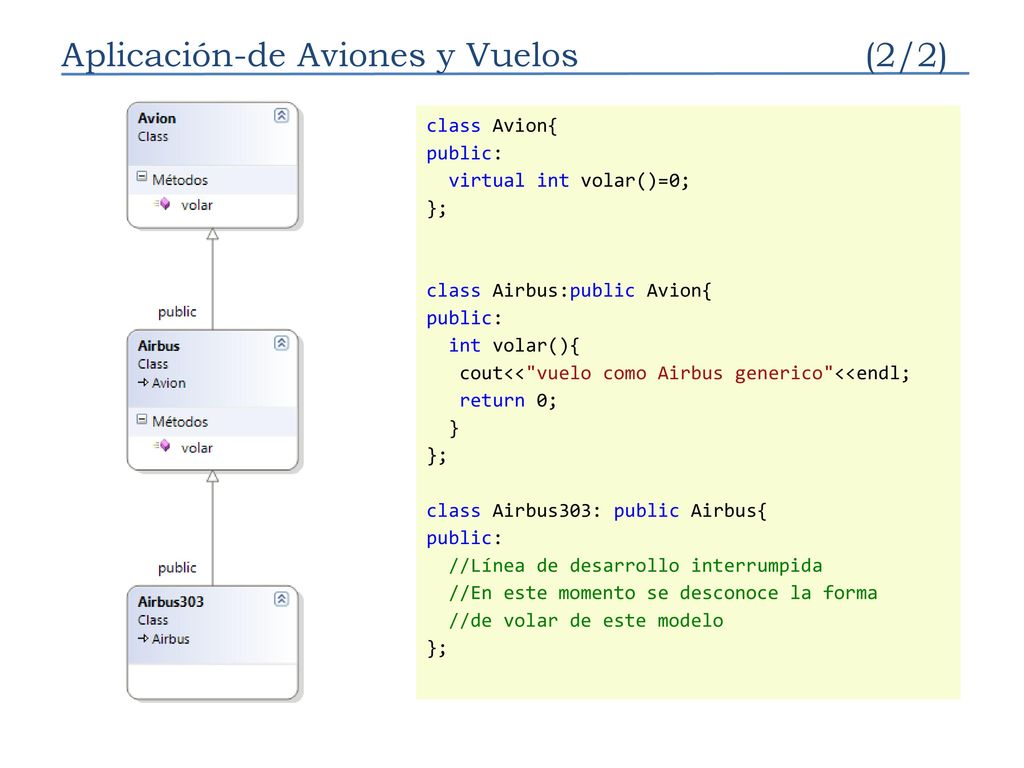Click public label on Avion-Airbus inheritance line
Viewport: 1024px width, 768px height.
coord(177,312)
